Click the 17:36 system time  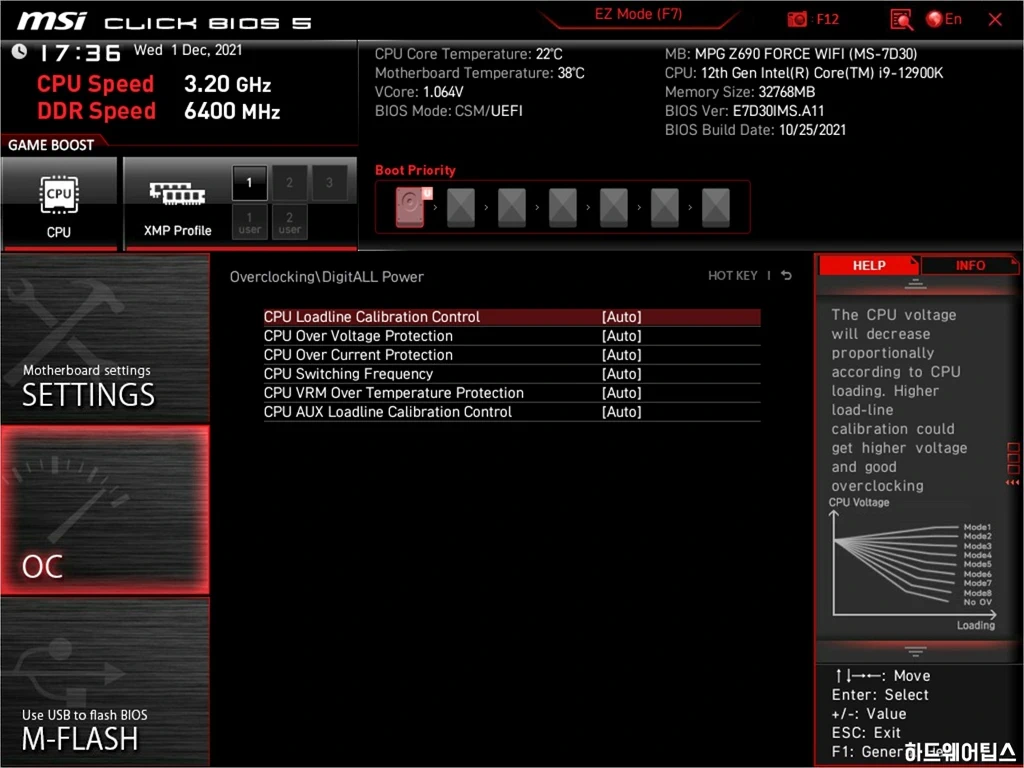coord(80,53)
